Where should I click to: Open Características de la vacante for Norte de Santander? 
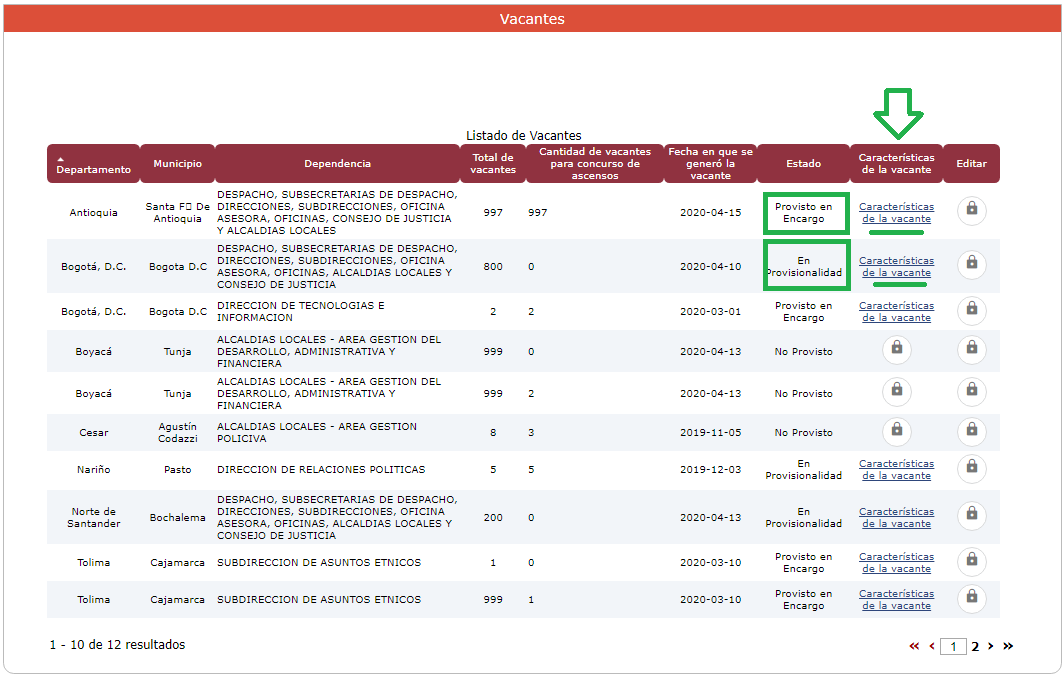896,516
